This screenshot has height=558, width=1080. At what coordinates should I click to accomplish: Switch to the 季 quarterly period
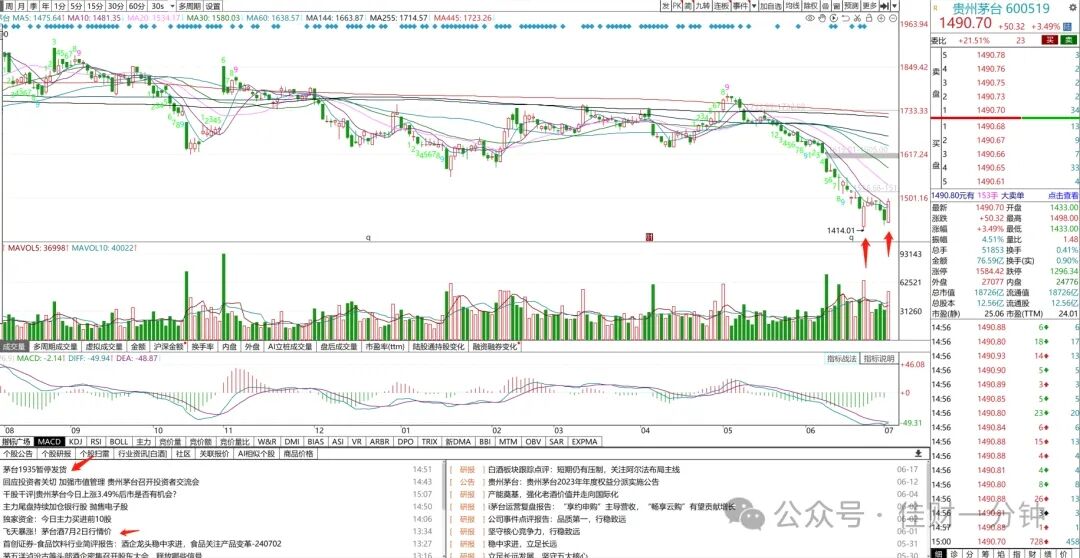tap(34, 6)
